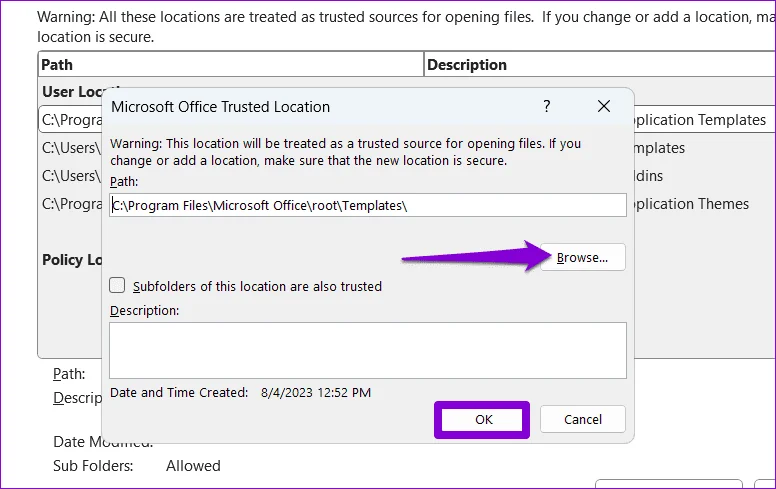Click the Description column header in Trusted Locations table
The height and width of the screenshot is (489, 776).
600,64
